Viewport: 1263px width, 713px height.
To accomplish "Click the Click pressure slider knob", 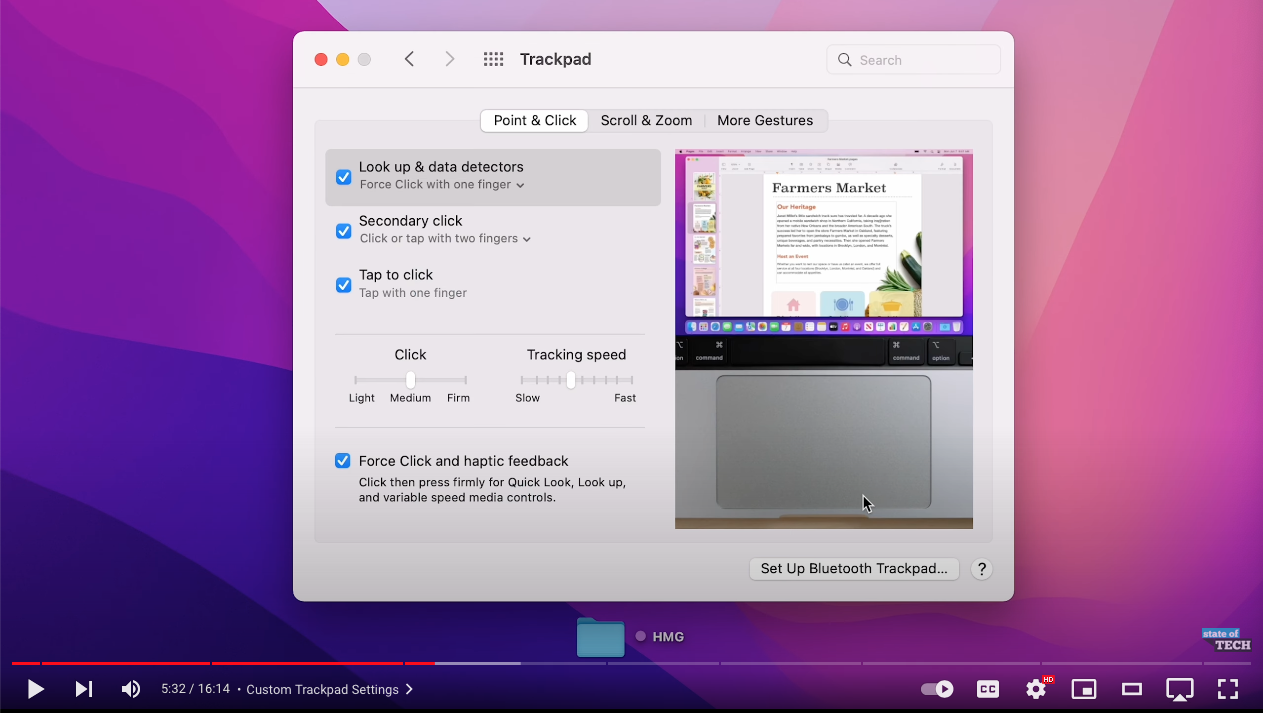I will coord(410,380).
